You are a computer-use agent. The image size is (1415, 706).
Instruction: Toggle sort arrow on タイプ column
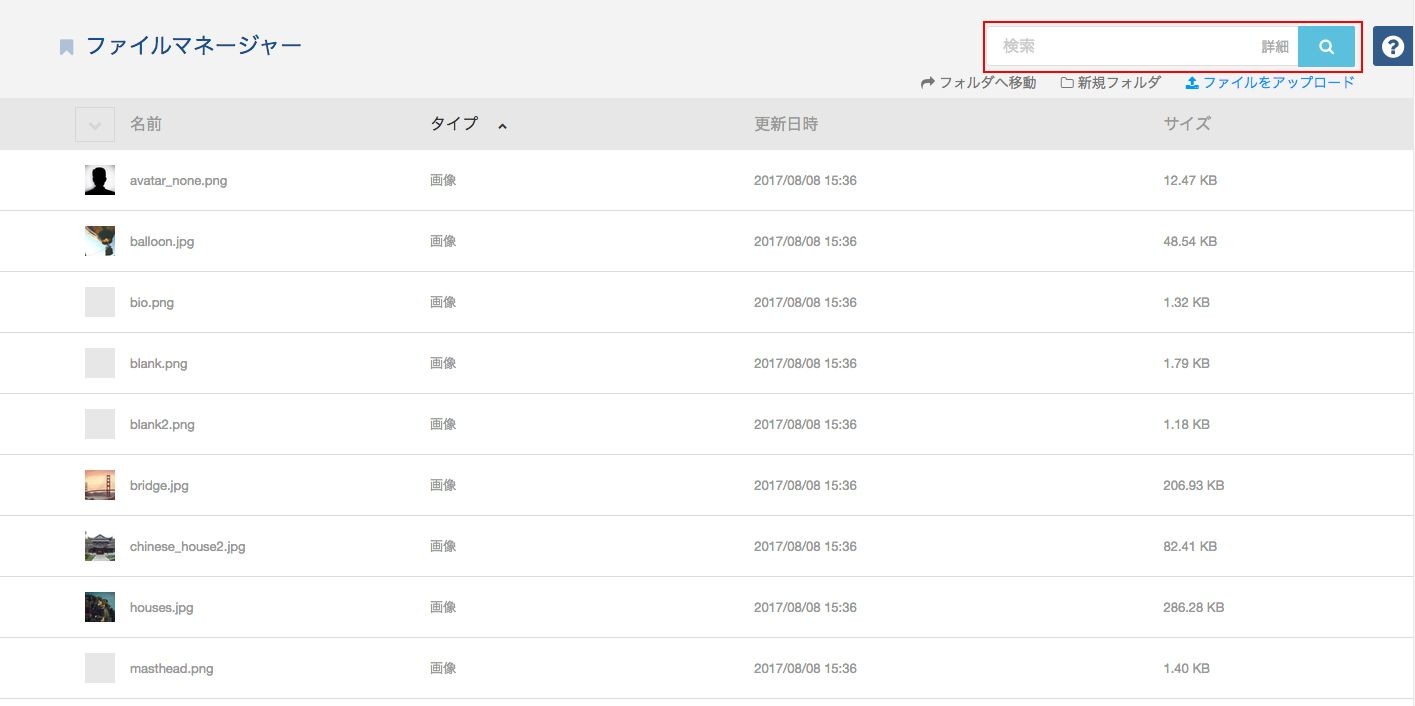point(502,126)
